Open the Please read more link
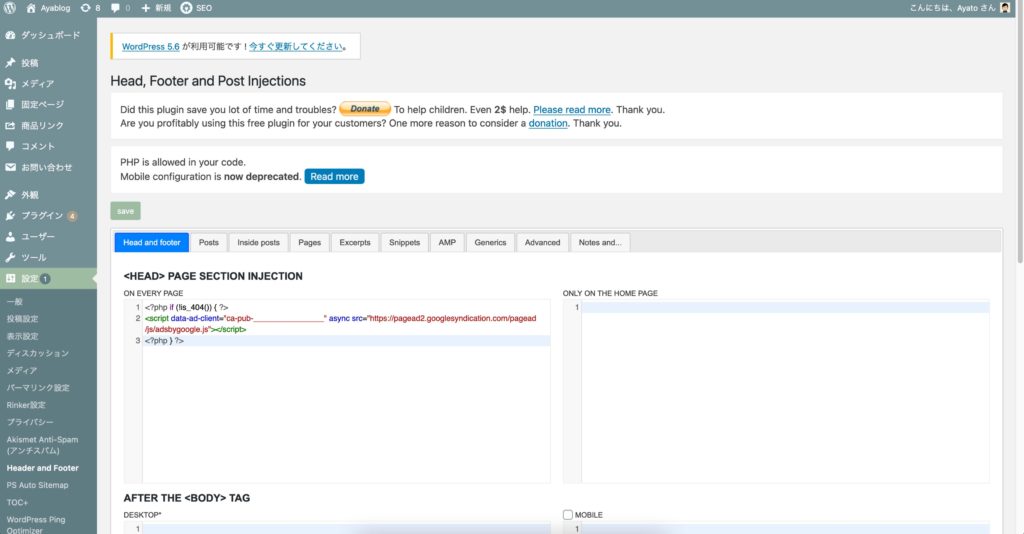 572,110
